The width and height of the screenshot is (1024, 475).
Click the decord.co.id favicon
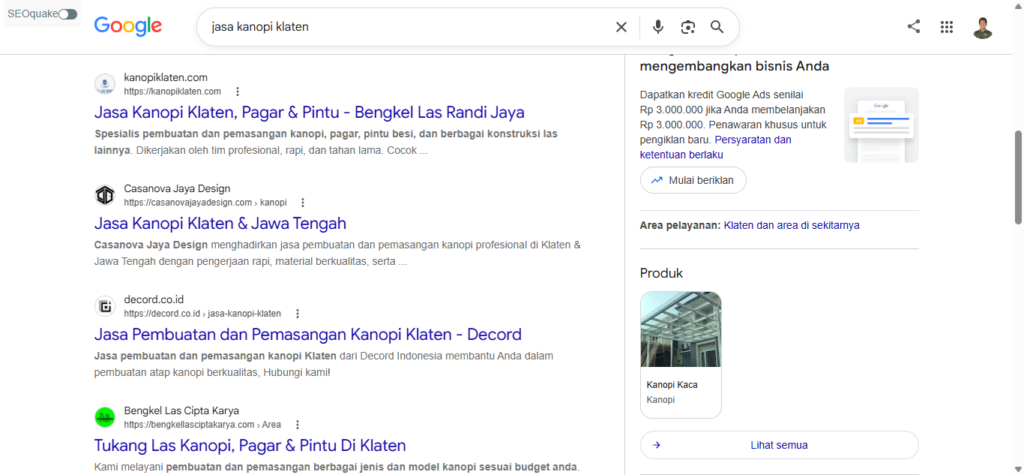click(104, 306)
